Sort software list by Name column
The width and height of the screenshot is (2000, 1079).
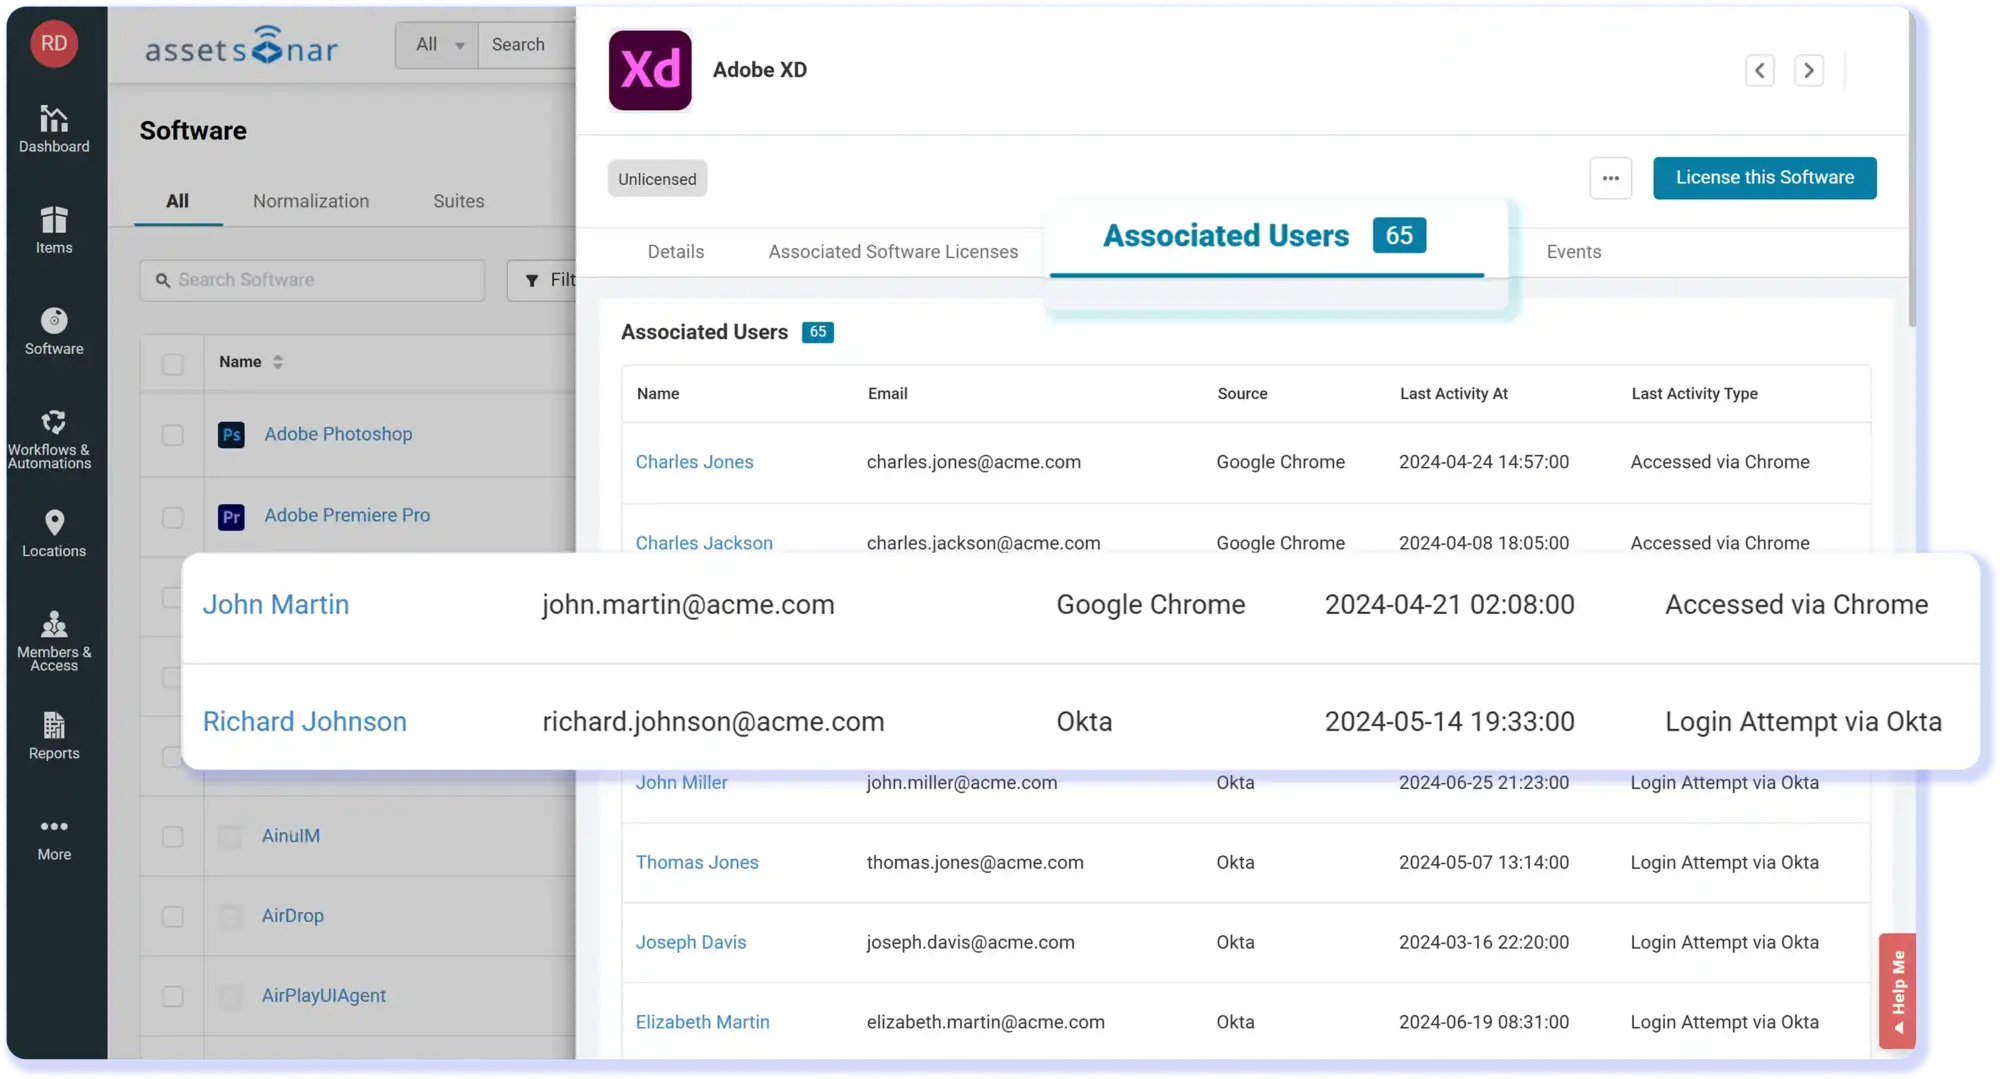click(251, 362)
